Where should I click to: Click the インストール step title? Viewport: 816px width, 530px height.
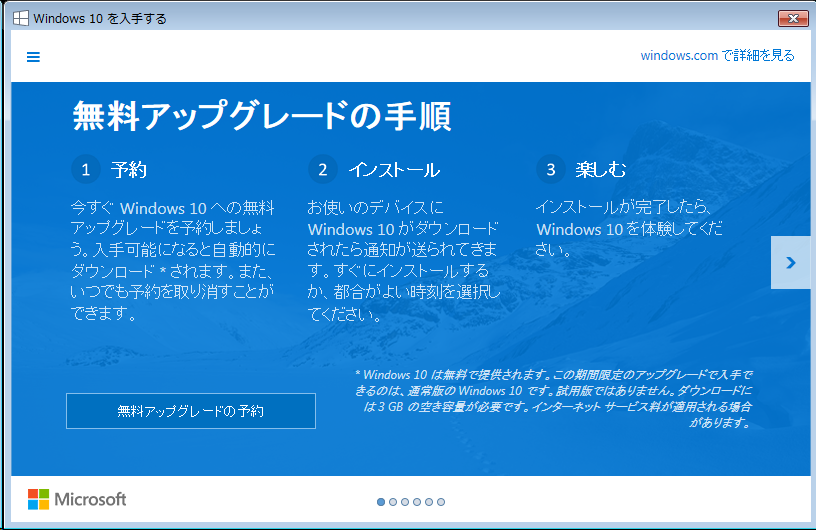click(x=394, y=170)
